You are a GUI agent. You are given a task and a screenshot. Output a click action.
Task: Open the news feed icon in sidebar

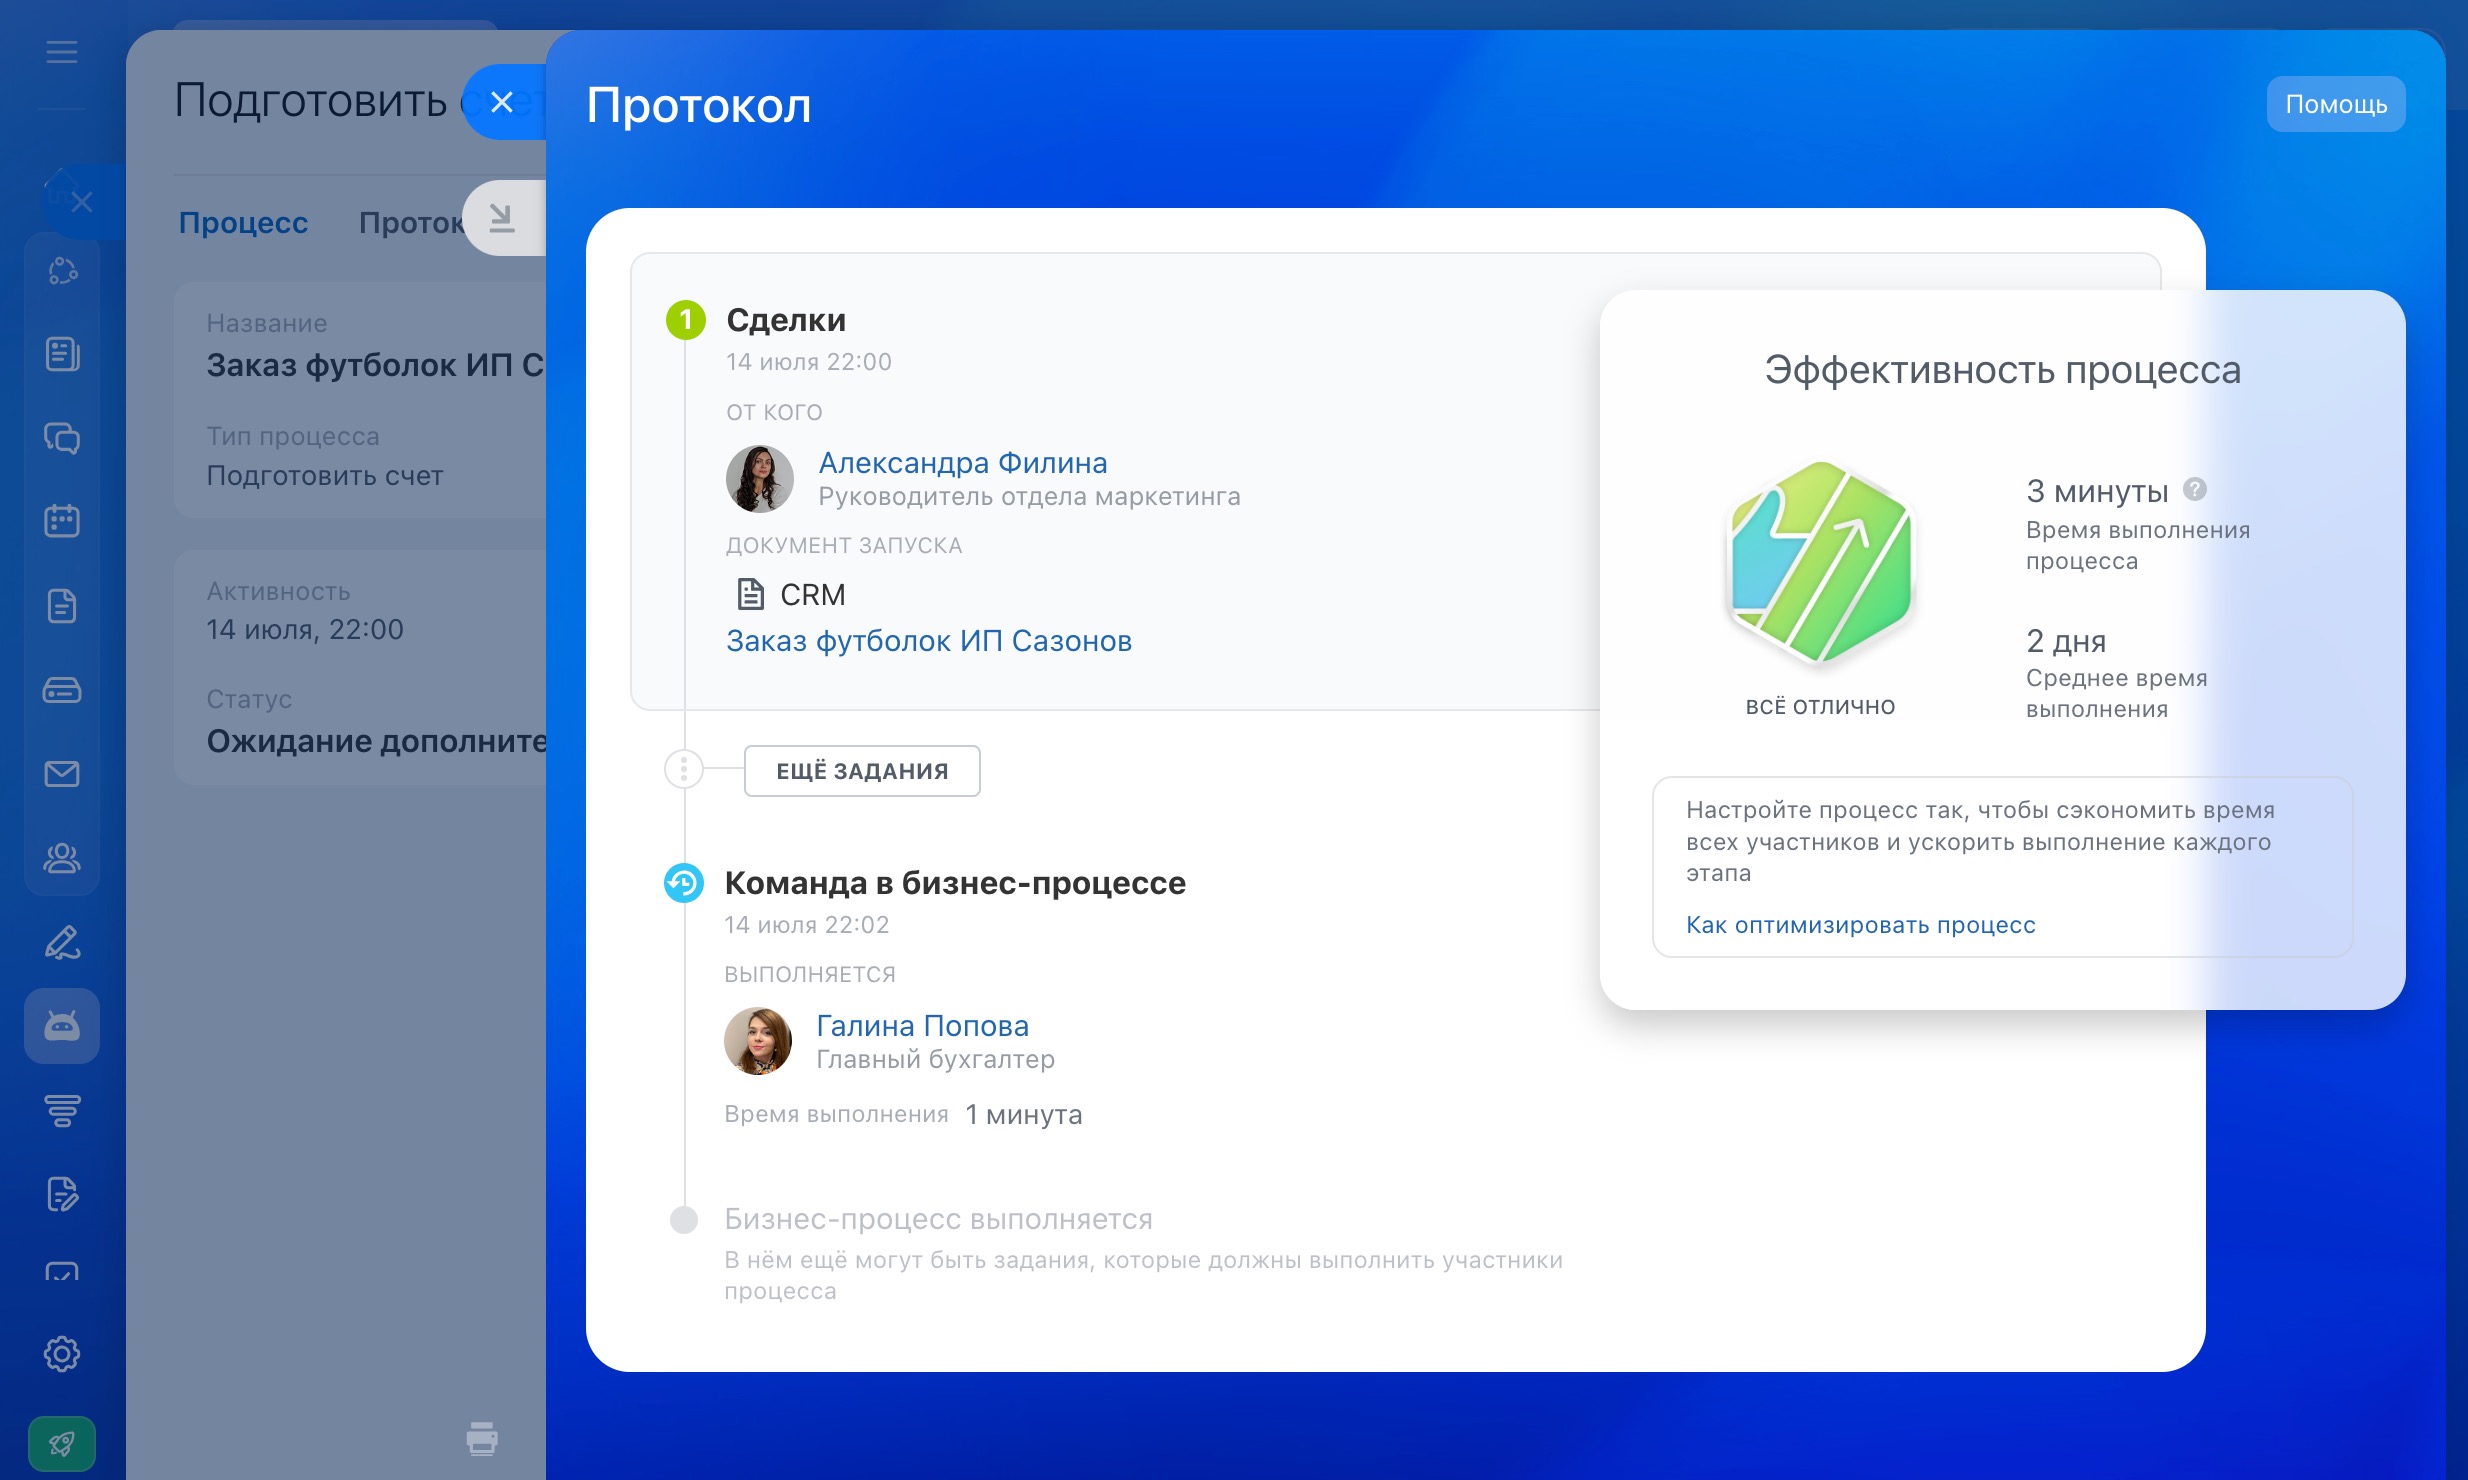click(x=62, y=354)
